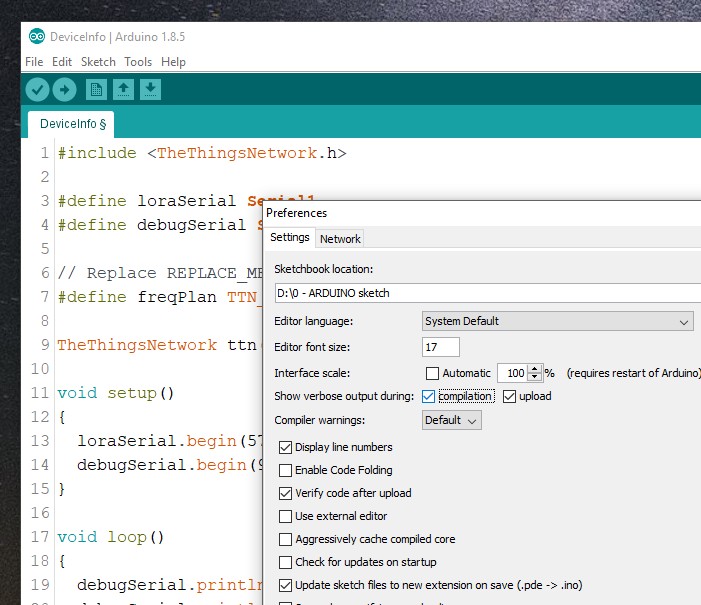This screenshot has height=605, width=701.
Task: Click the interface scale percent field
Action: tap(512, 373)
